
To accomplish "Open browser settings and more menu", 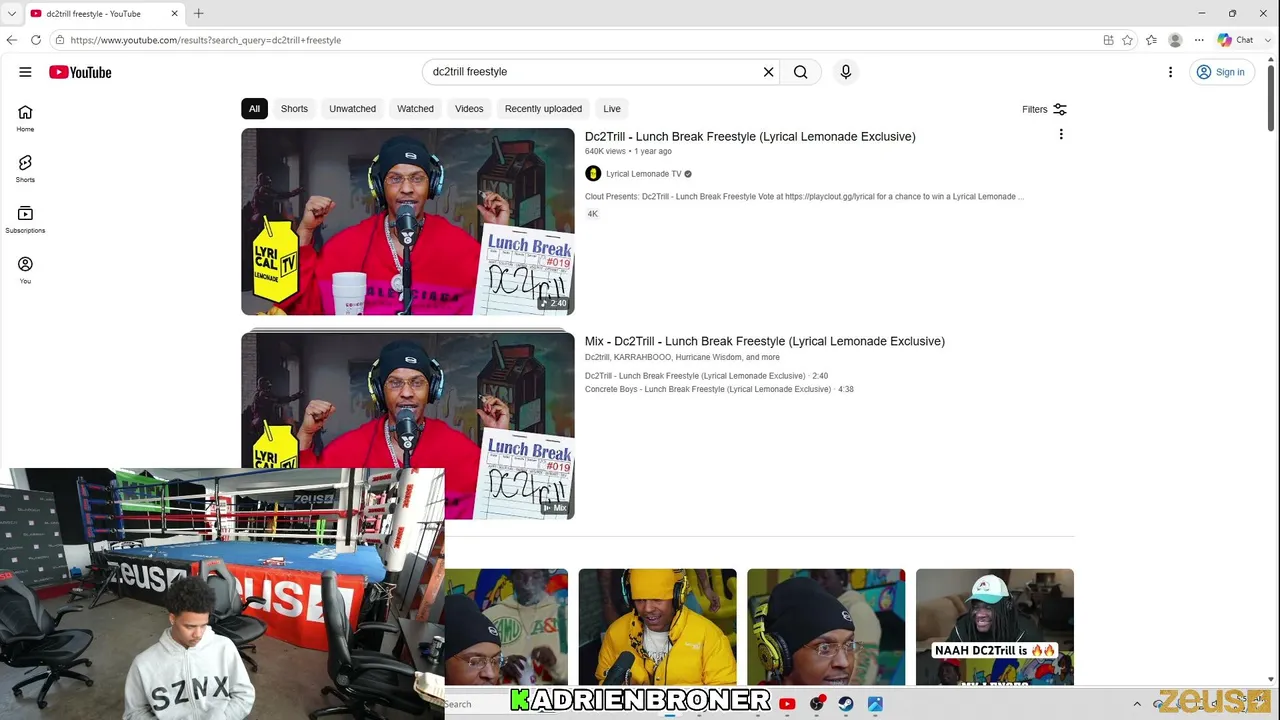I will click(1199, 40).
